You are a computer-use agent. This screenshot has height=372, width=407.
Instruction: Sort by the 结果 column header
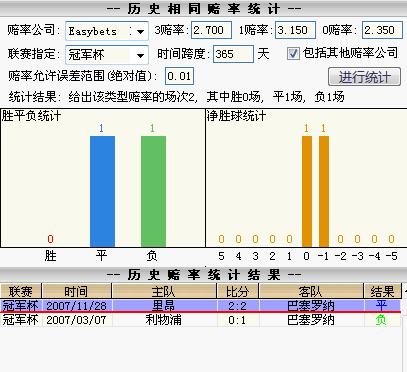pyautogui.click(x=382, y=291)
